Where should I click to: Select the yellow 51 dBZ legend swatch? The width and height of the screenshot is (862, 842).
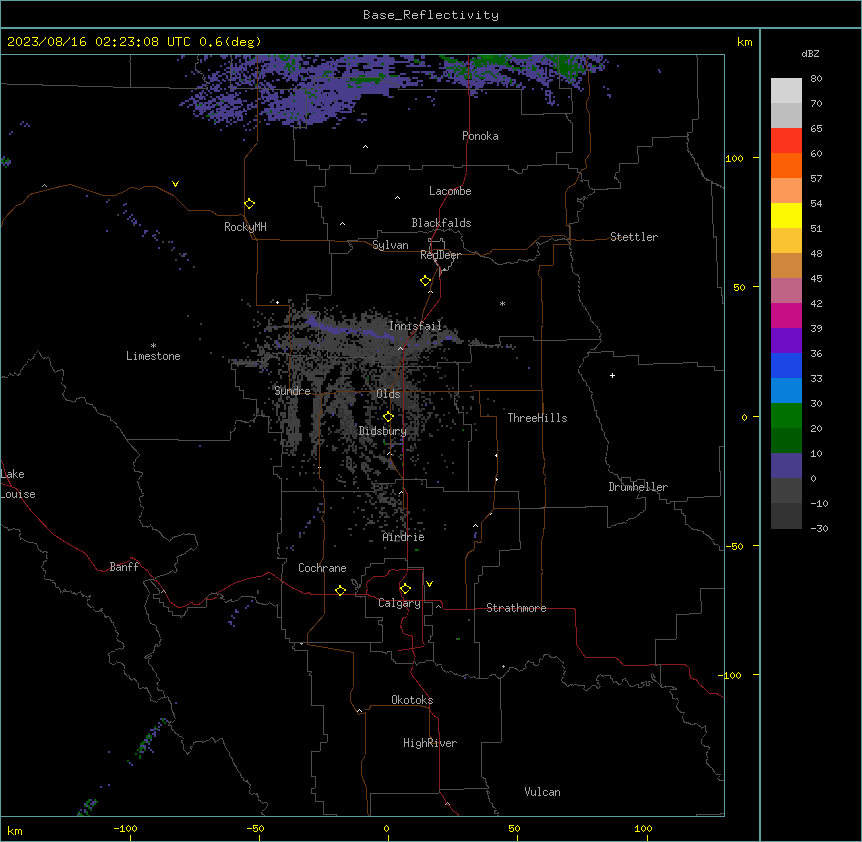tap(786, 215)
